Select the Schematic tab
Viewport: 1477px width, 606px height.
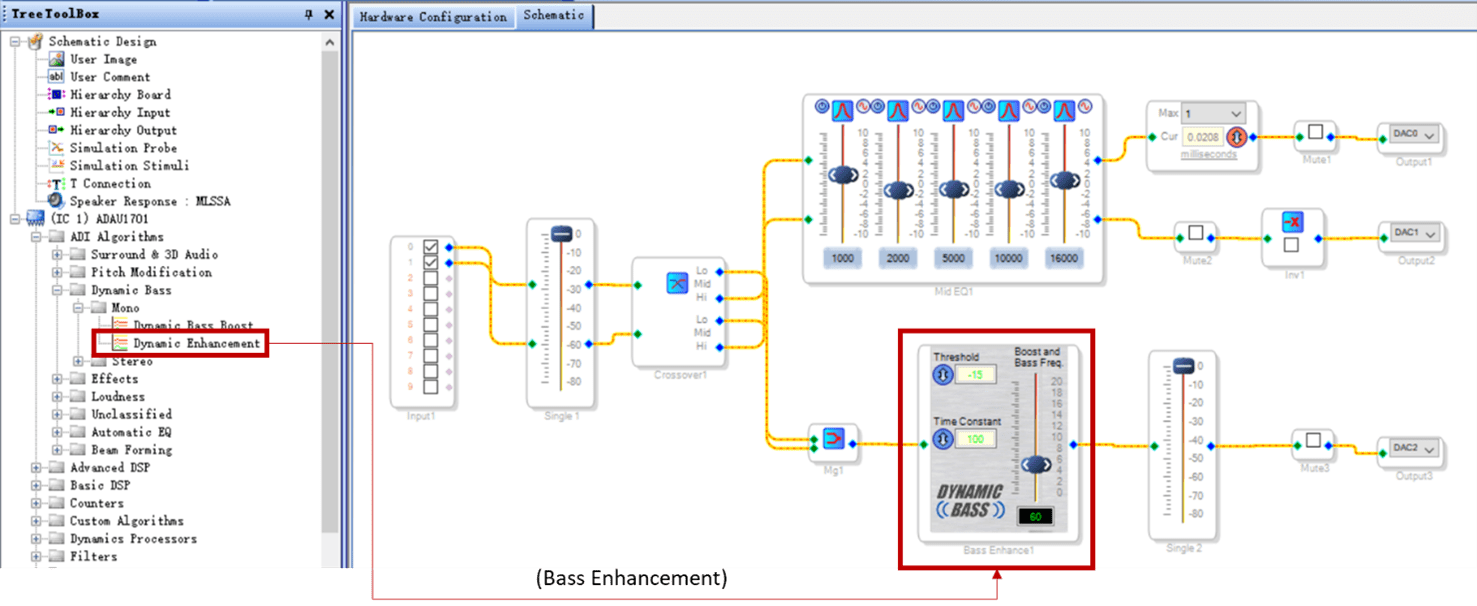553,16
